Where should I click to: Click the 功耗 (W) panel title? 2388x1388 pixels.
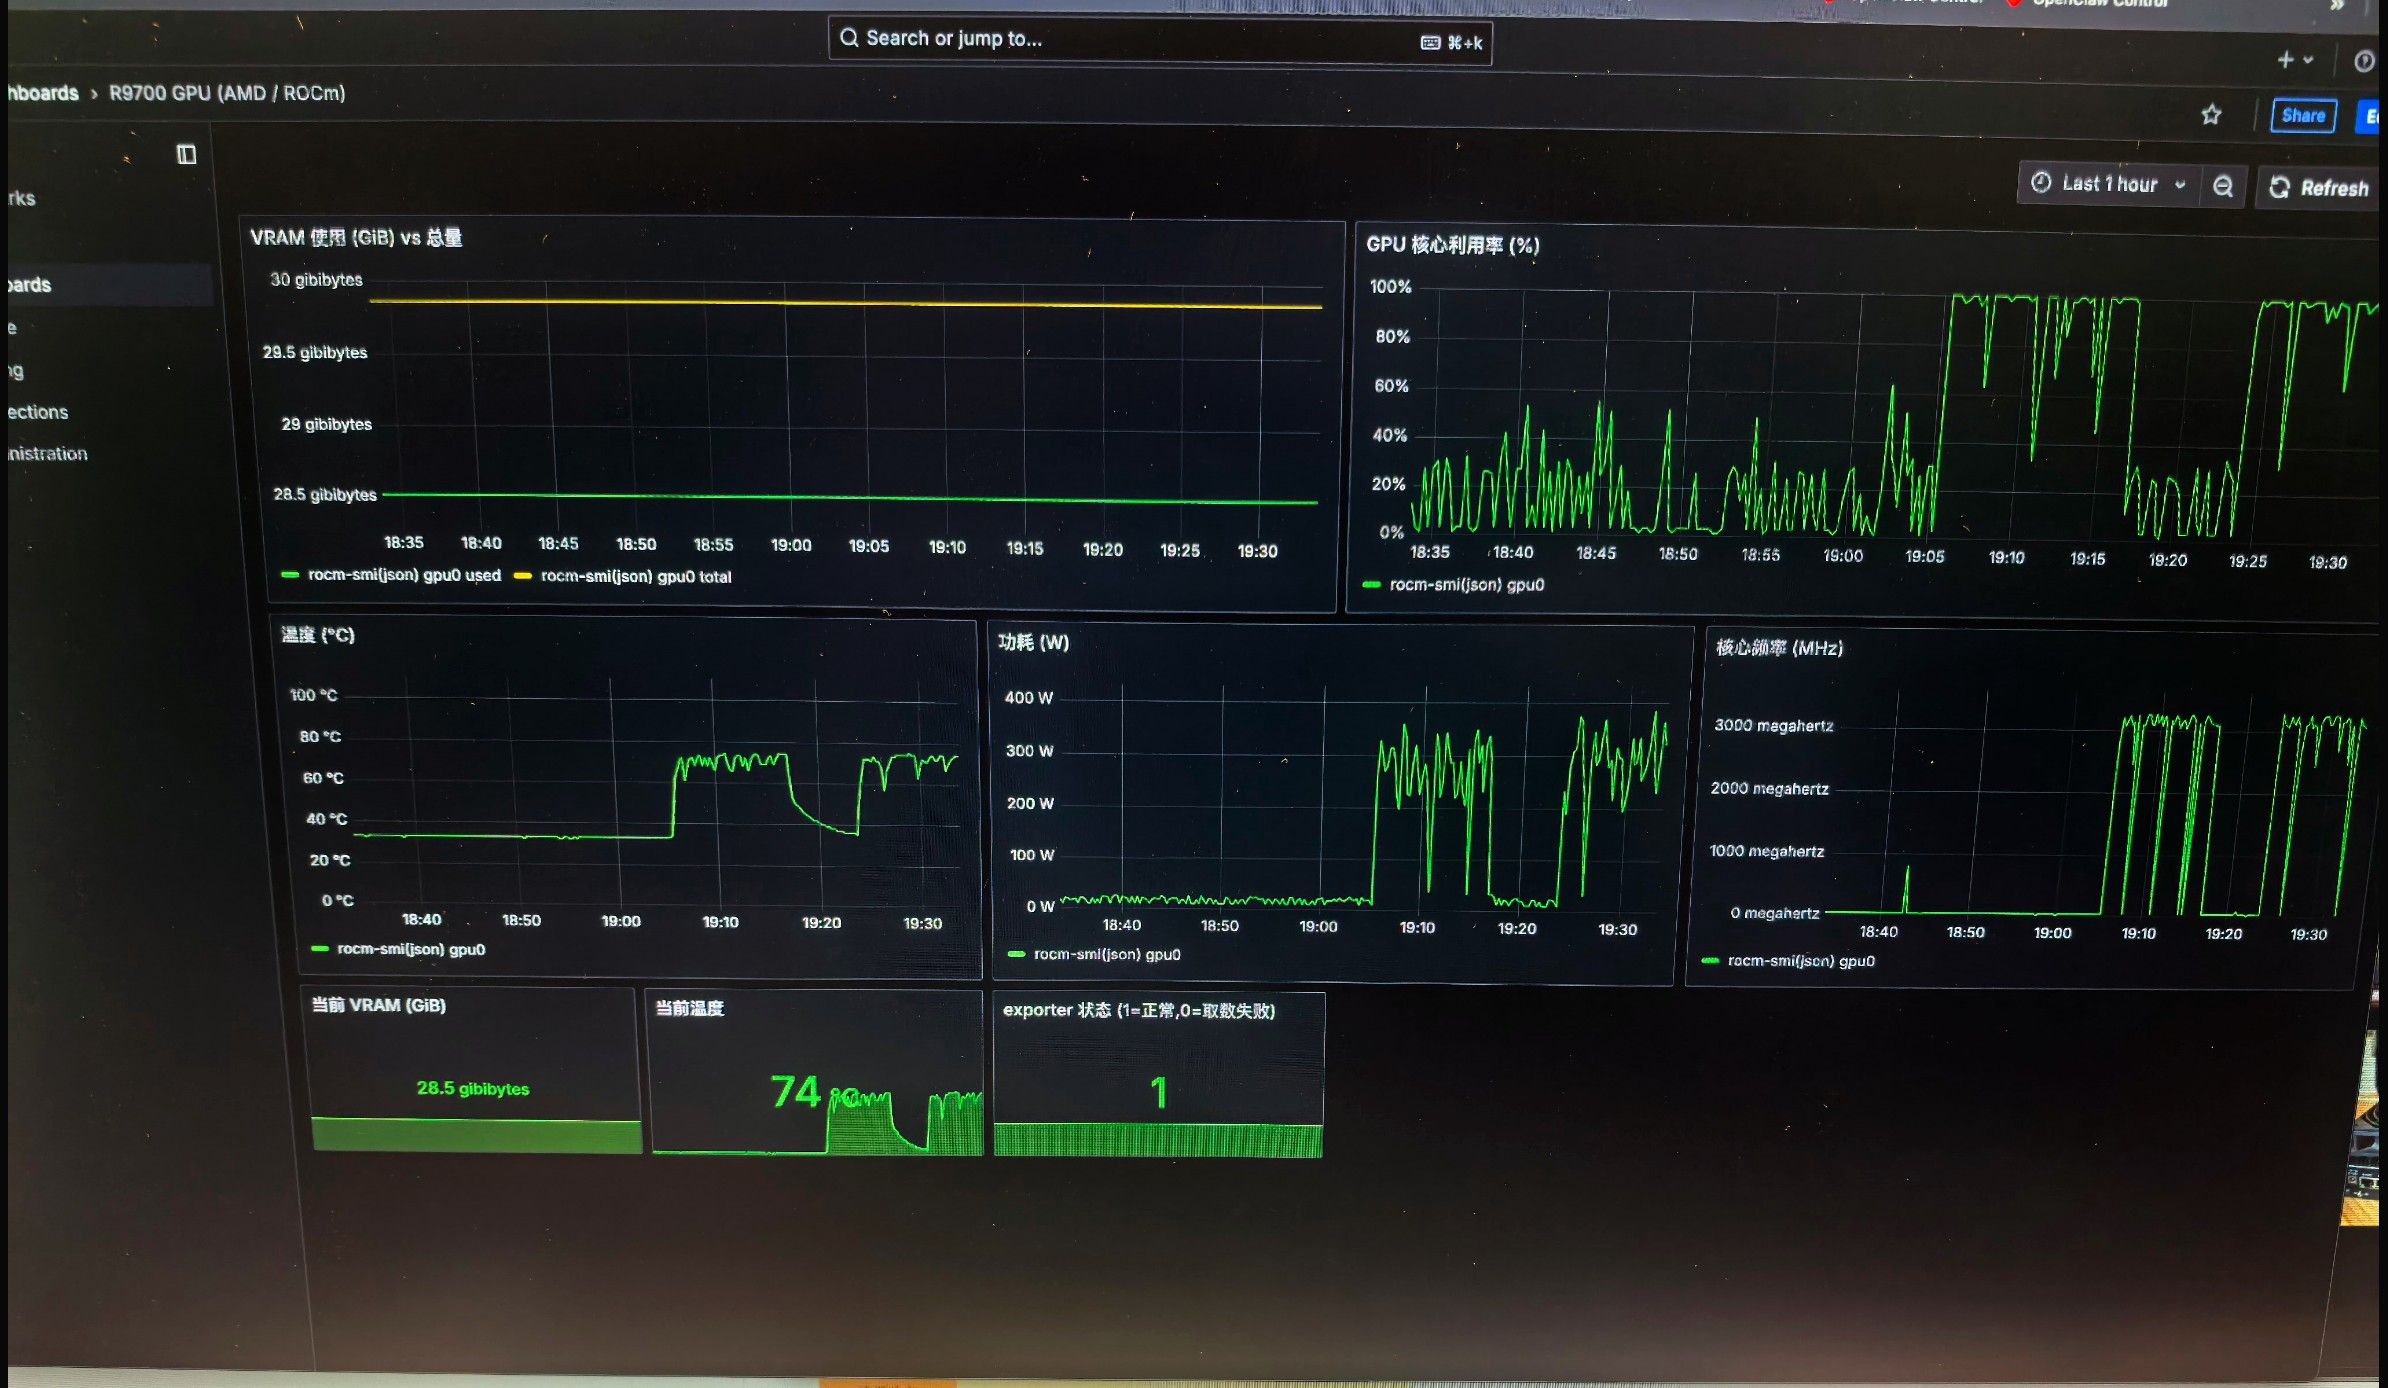click(1034, 642)
